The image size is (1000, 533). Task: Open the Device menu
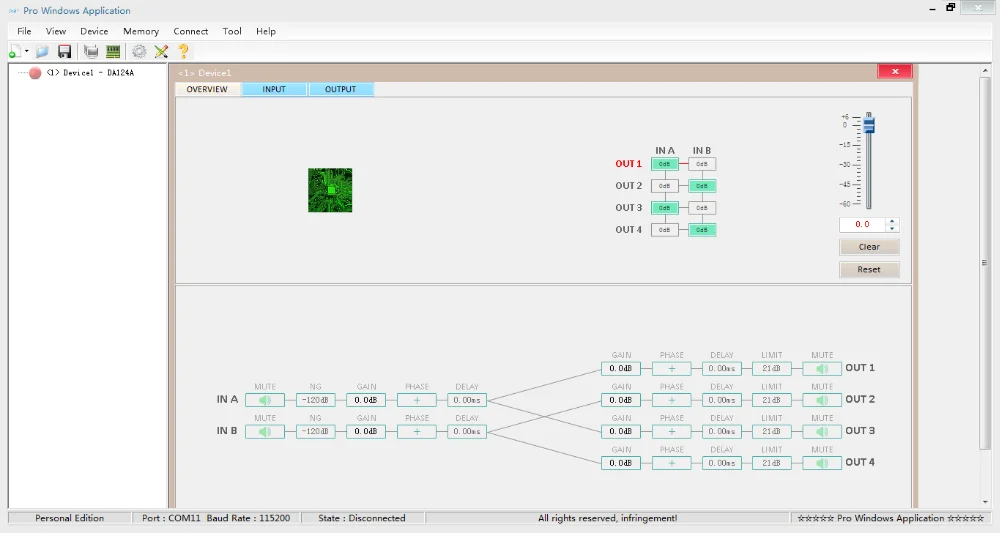(94, 31)
